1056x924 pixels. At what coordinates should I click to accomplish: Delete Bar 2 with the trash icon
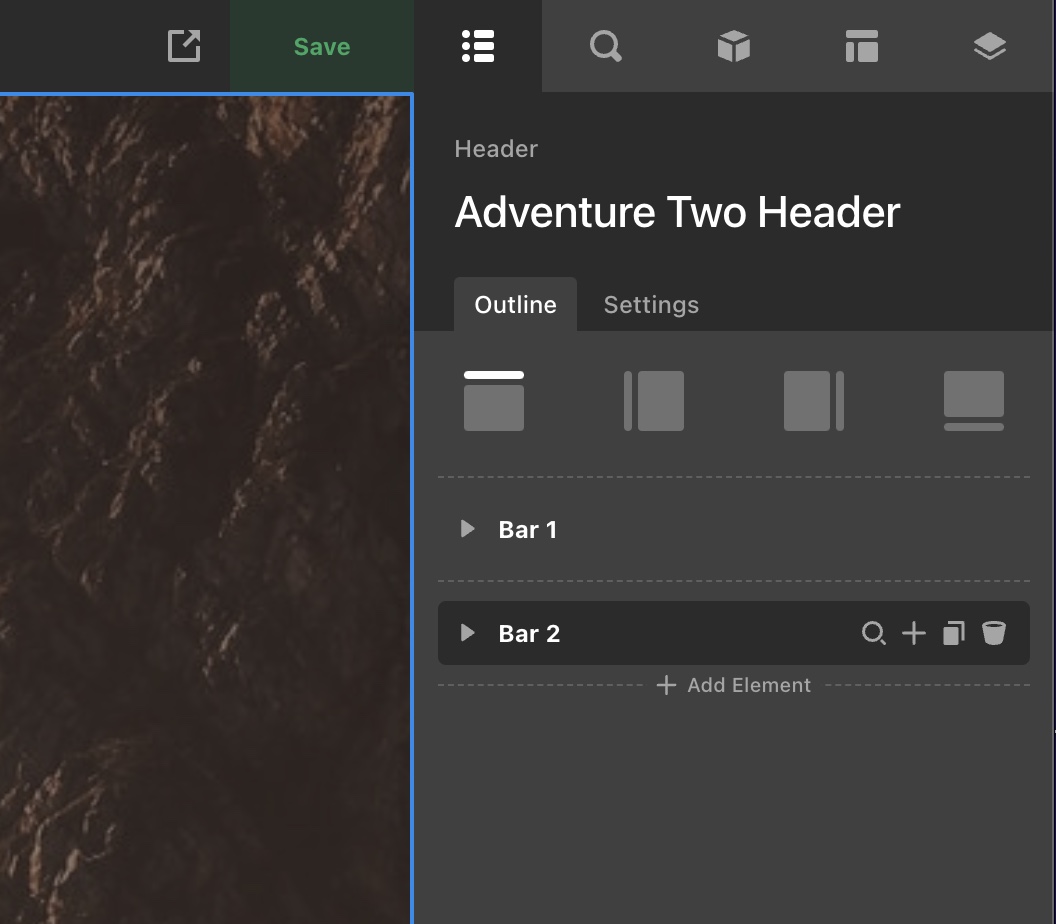click(x=993, y=633)
